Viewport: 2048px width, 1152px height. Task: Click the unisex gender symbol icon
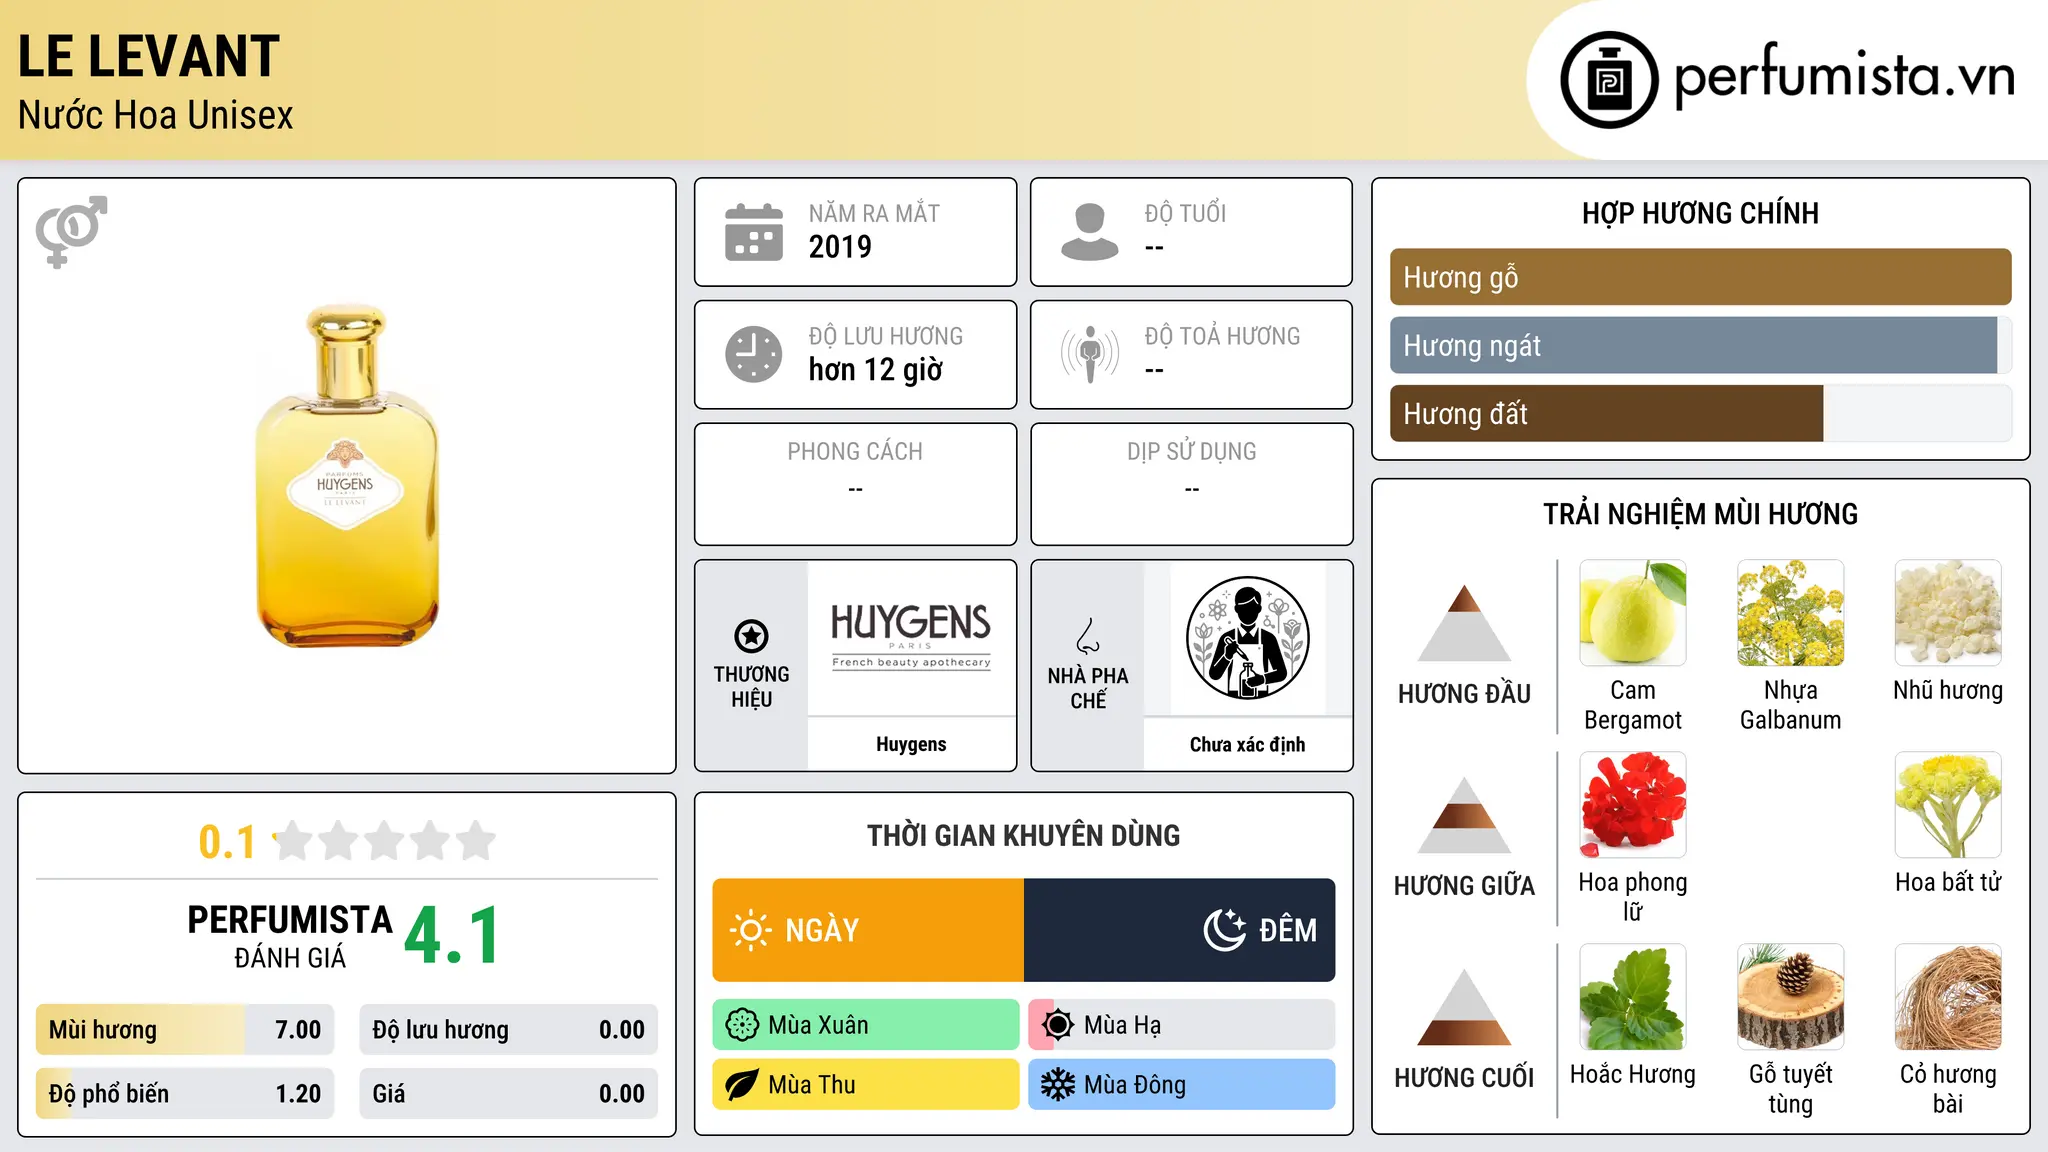pos(71,232)
